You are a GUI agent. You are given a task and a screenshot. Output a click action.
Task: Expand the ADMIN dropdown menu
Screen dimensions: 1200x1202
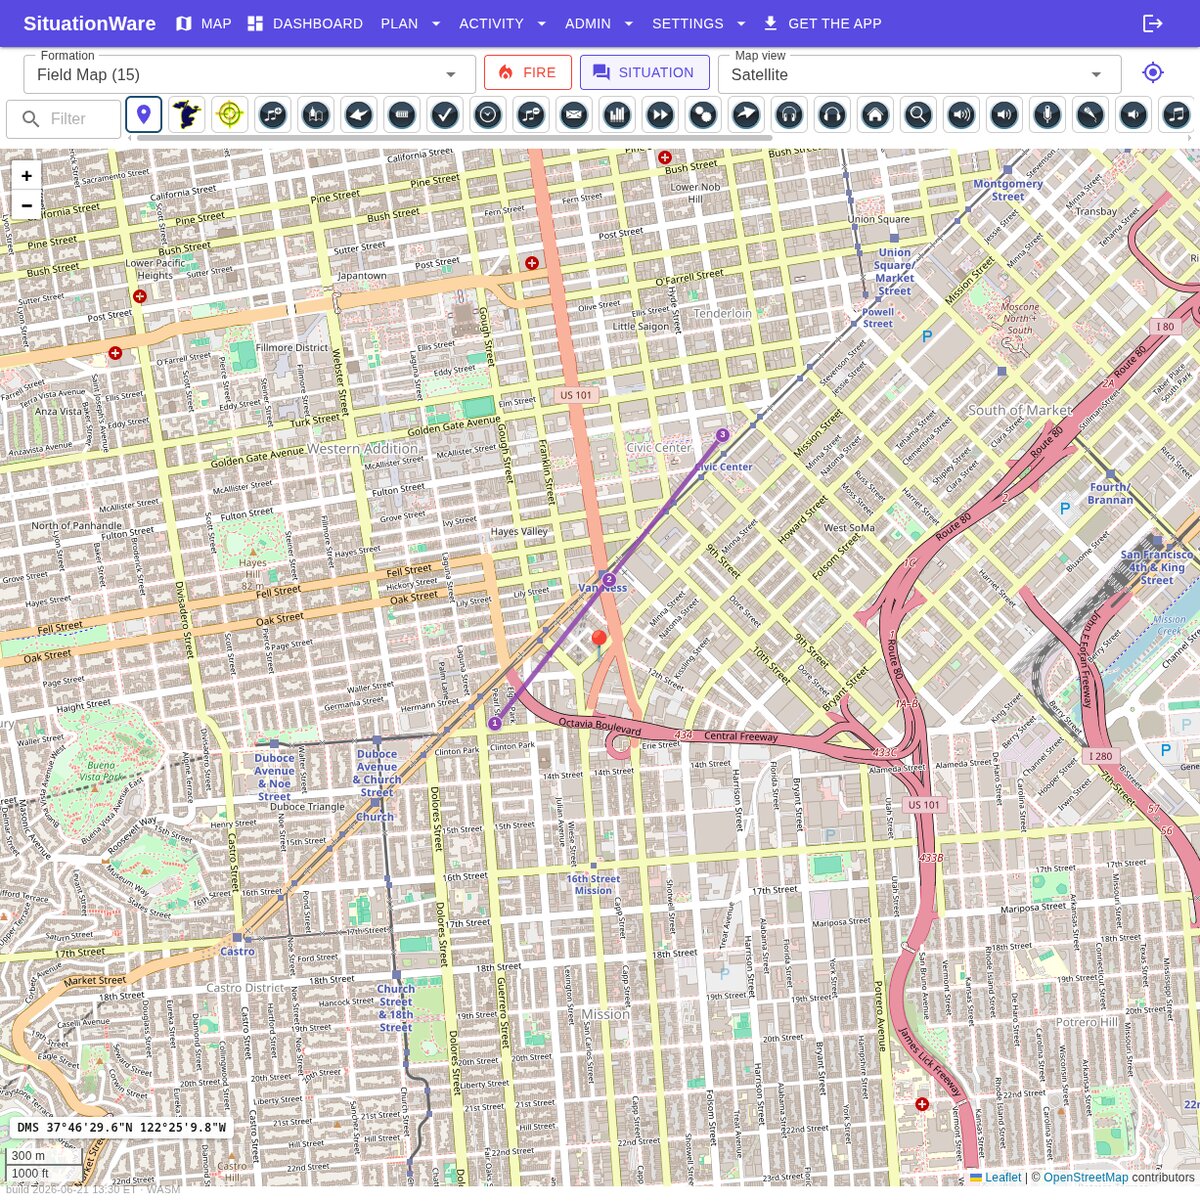point(600,23)
